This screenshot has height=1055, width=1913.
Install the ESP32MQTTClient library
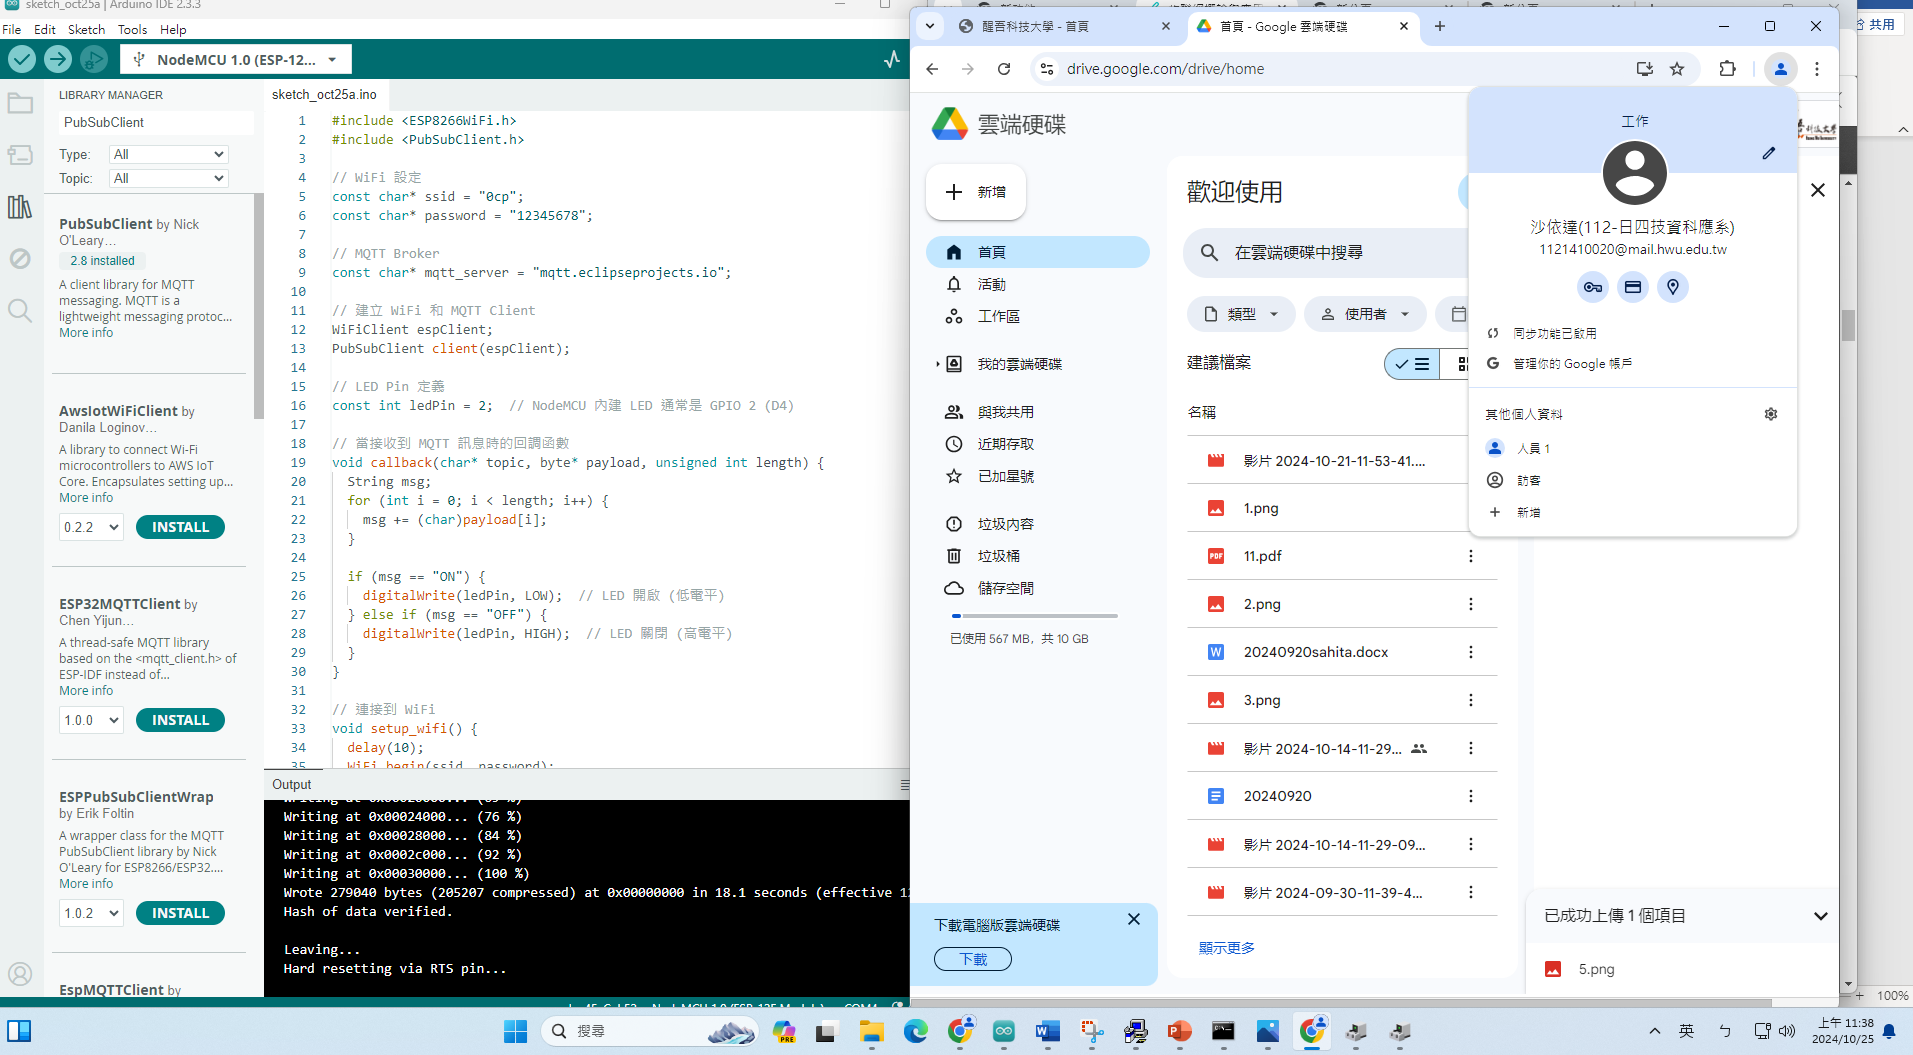click(180, 720)
